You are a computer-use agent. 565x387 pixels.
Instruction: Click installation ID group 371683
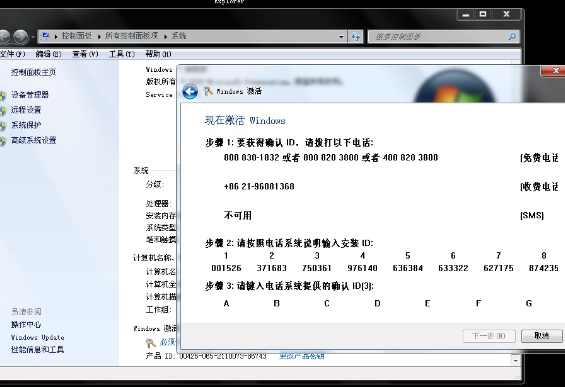(x=272, y=268)
